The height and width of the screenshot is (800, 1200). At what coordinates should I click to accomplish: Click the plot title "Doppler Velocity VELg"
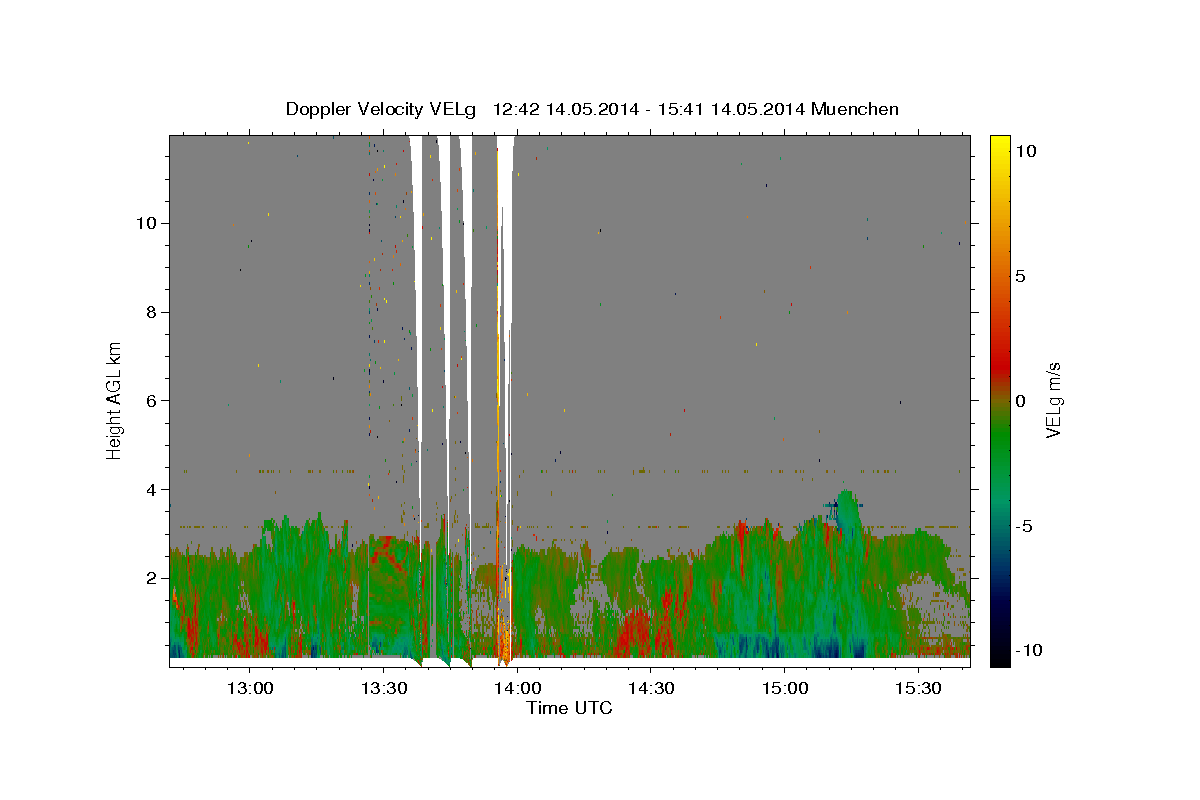tap(381, 109)
